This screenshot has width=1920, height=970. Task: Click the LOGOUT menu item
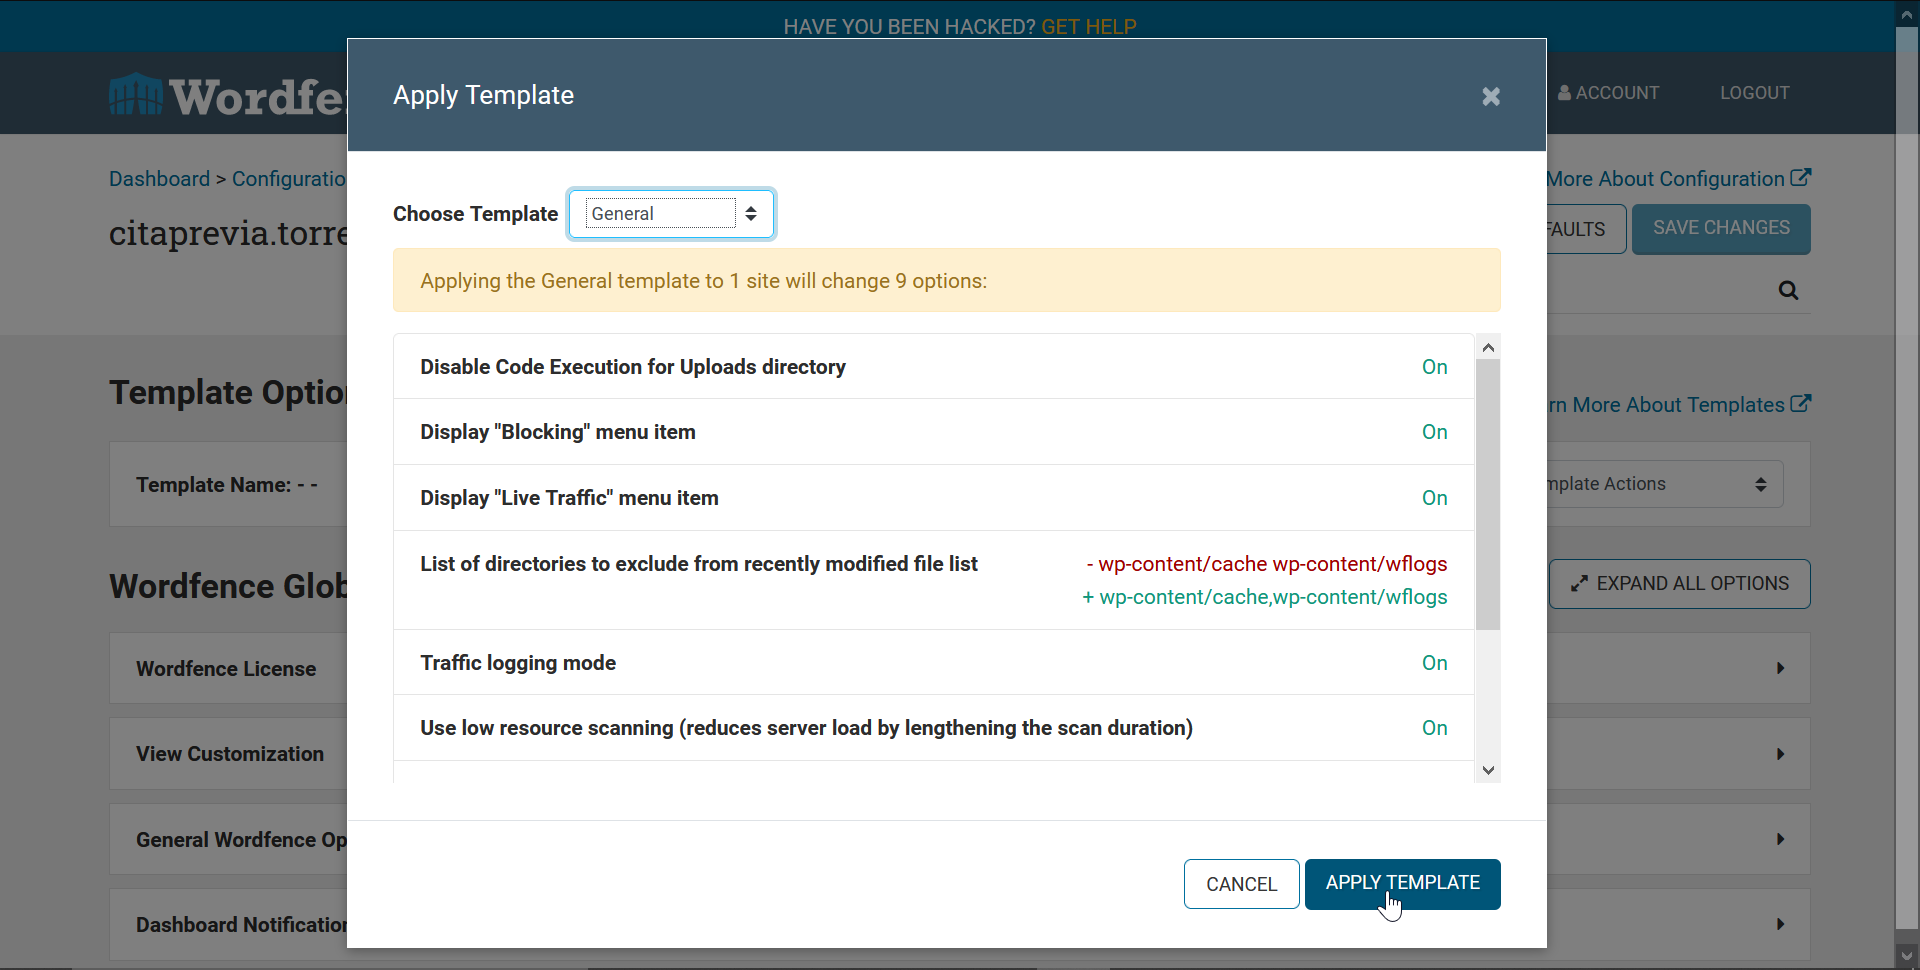point(1754,93)
